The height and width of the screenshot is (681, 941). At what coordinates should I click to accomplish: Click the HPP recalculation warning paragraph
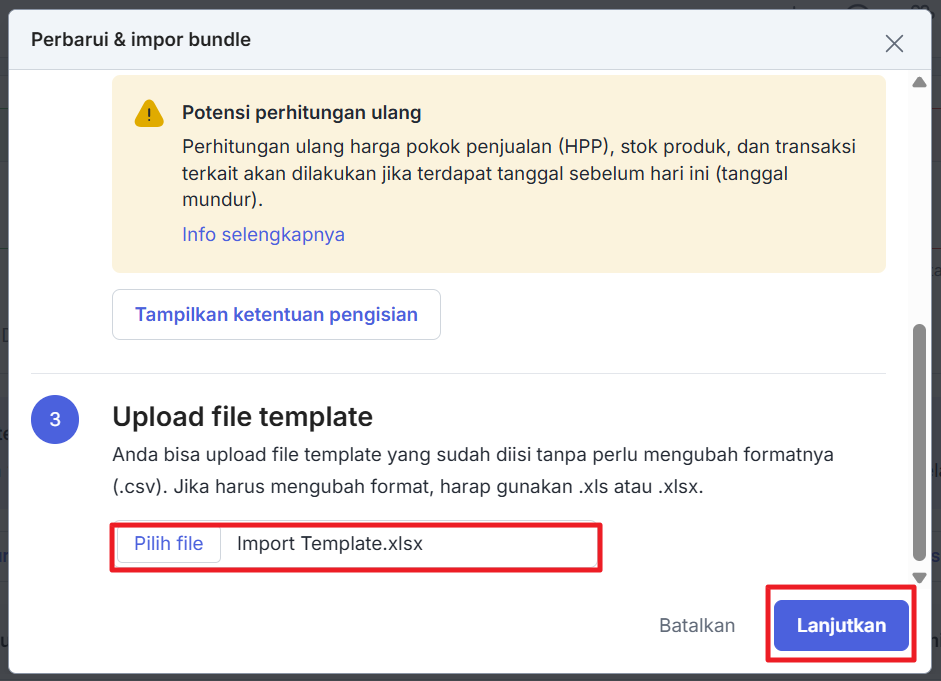click(518, 173)
